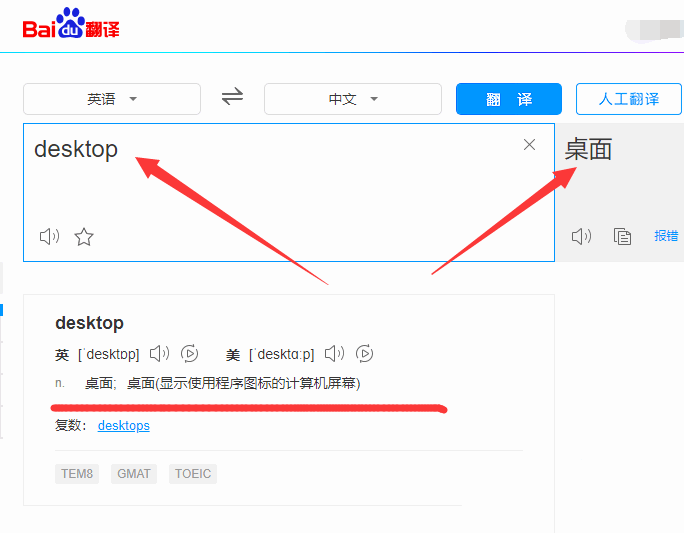The height and width of the screenshot is (533, 684).
Task: Clear the input text with the X
Action: click(x=529, y=144)
